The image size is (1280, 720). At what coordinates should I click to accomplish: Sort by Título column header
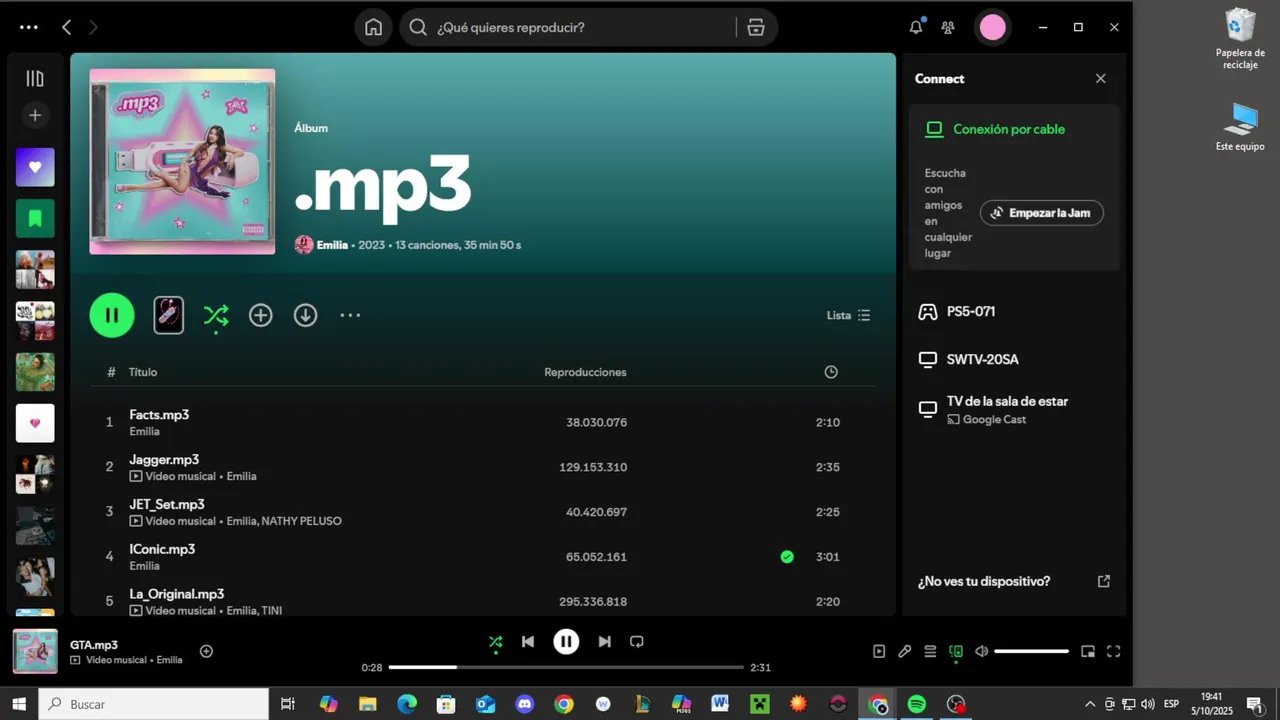(143, 372)
